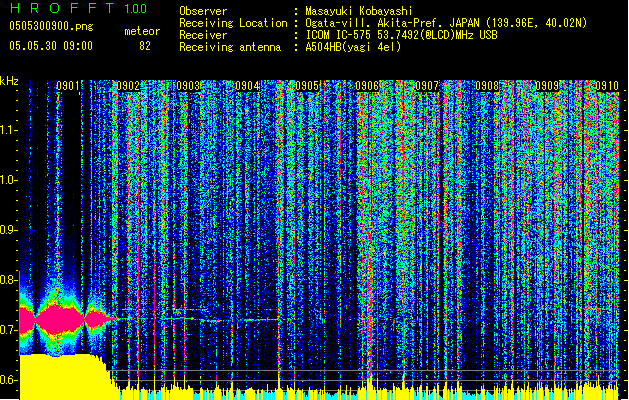This screenshot has width=629, height=400.
Task: Click the 0905 time marker
Action: (307, 86)
